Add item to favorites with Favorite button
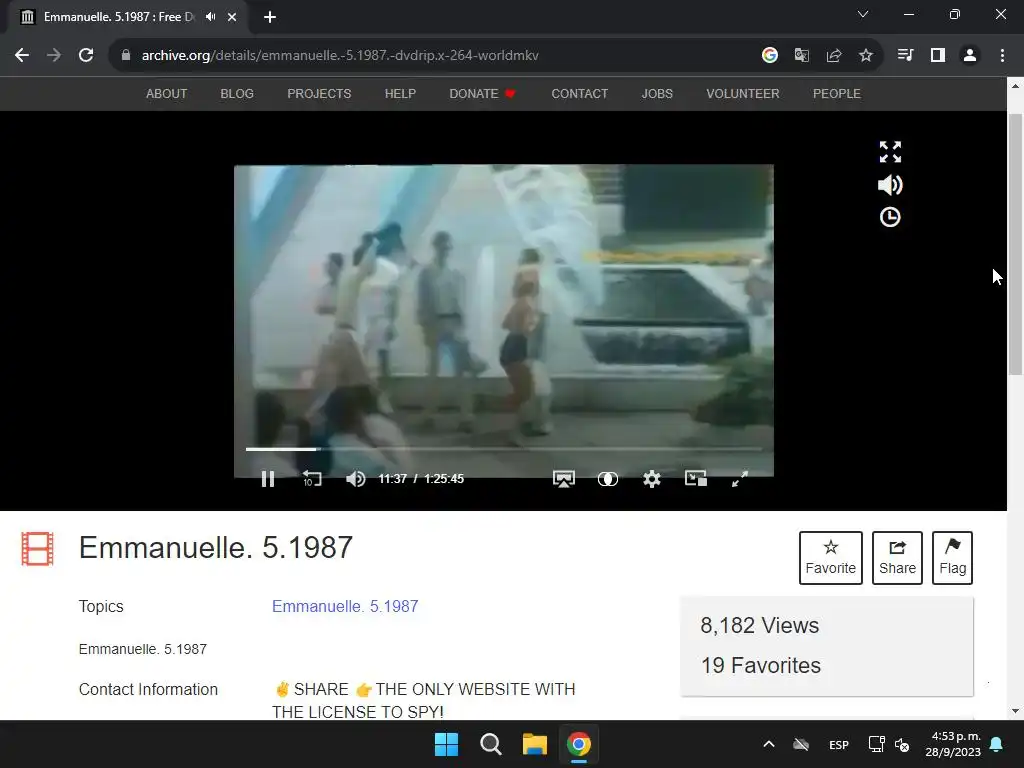 tap(831, 558)
